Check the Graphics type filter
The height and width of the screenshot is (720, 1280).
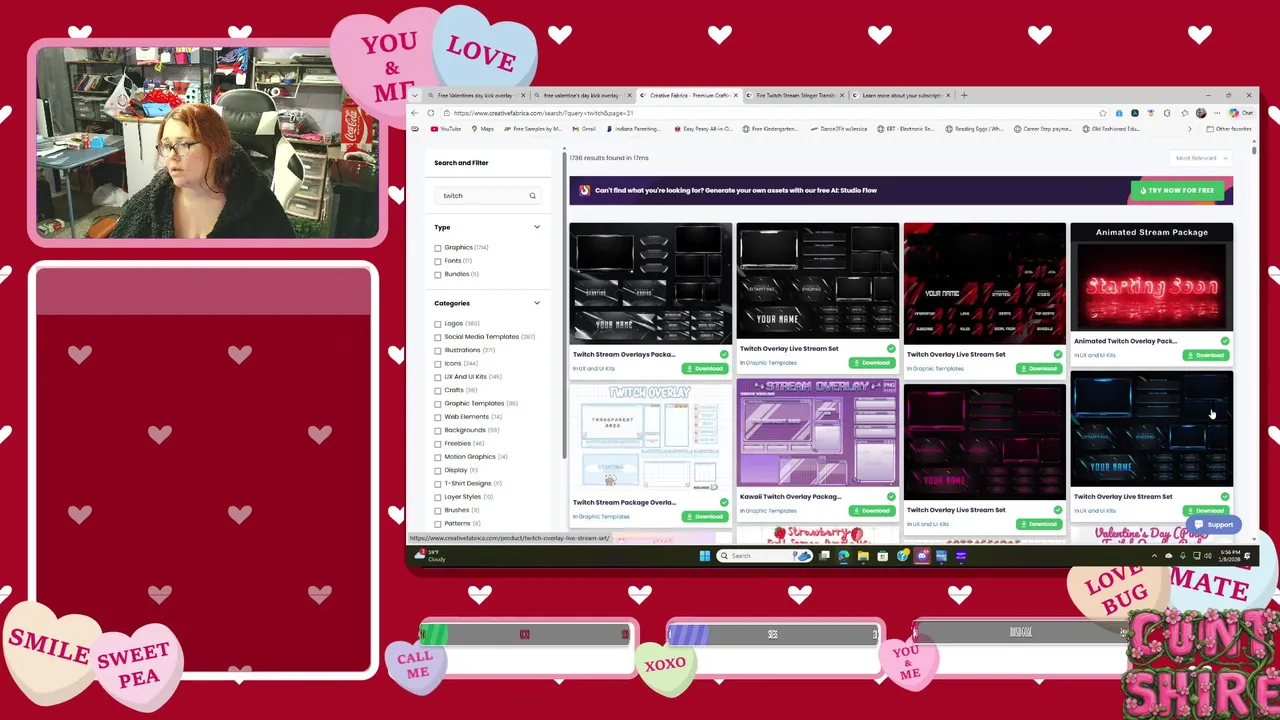[438, 248]
